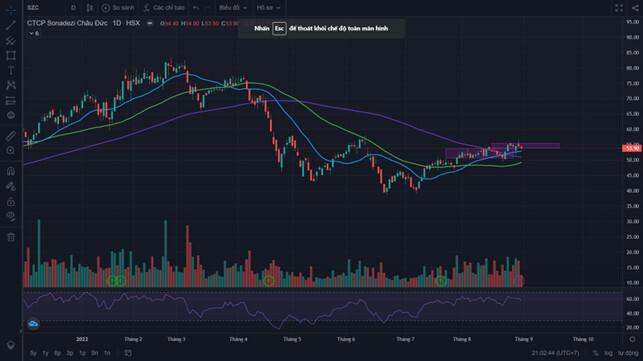Select the ruler measure tool

(11, 135)
